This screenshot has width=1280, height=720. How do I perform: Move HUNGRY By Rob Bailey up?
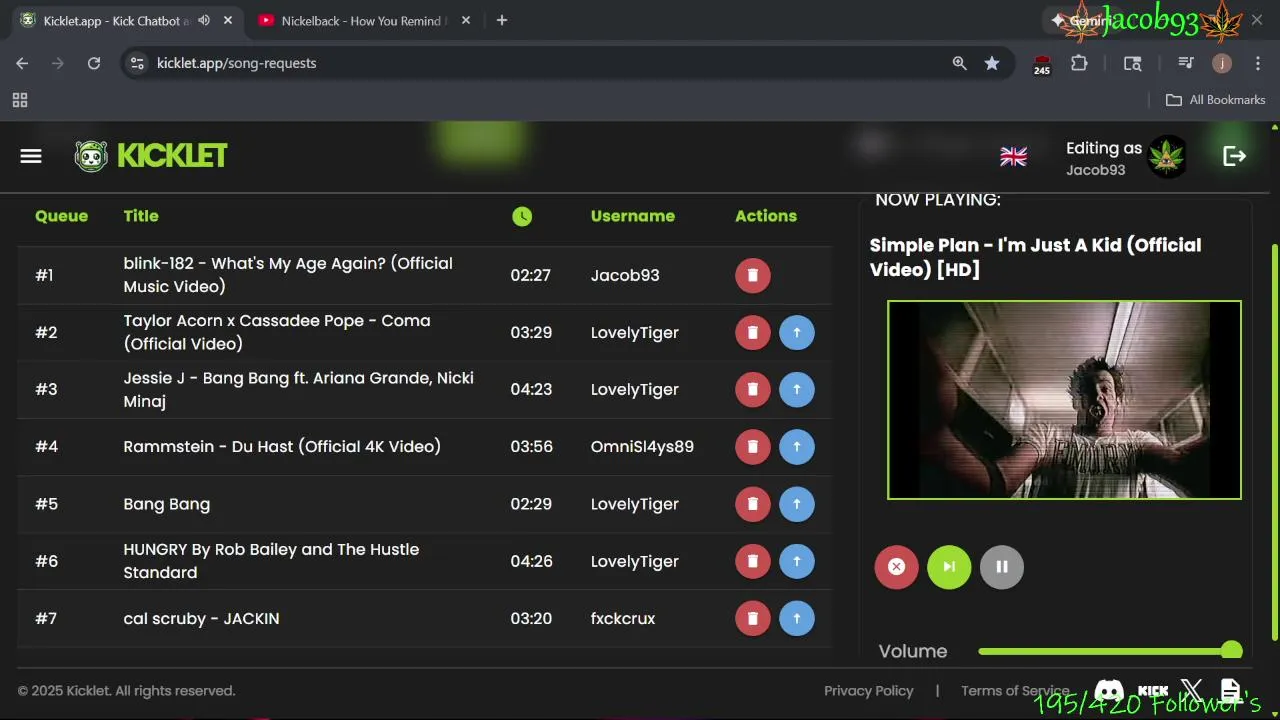[797, 561]
